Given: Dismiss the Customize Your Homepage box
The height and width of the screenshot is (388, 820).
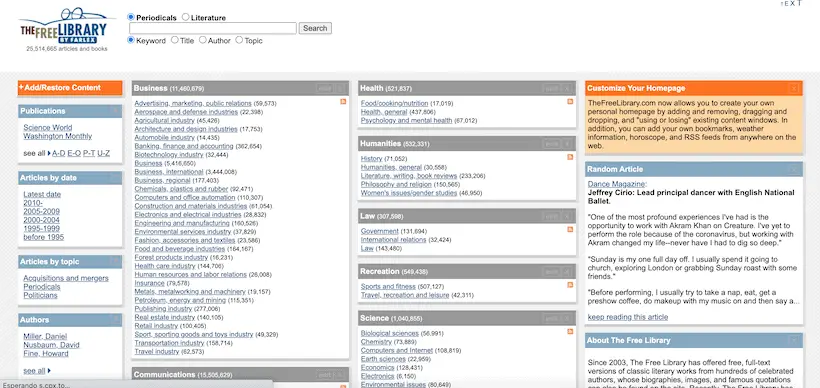Looking at the screenshot, I should point(794,88).
